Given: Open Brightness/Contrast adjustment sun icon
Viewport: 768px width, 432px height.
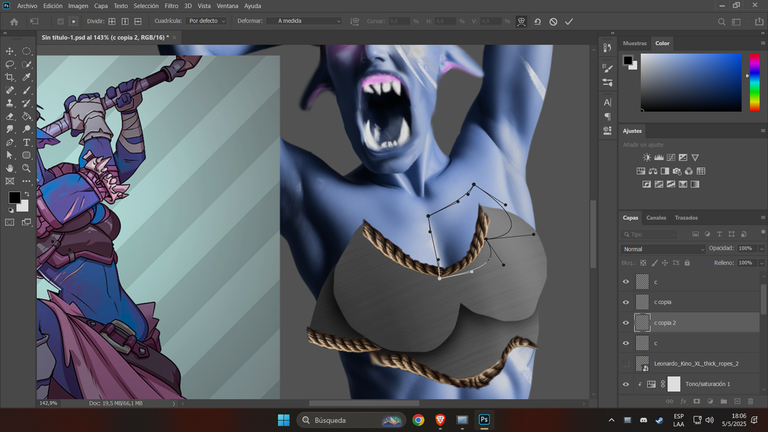Looking at the screenshot, I should click(647, 158).
